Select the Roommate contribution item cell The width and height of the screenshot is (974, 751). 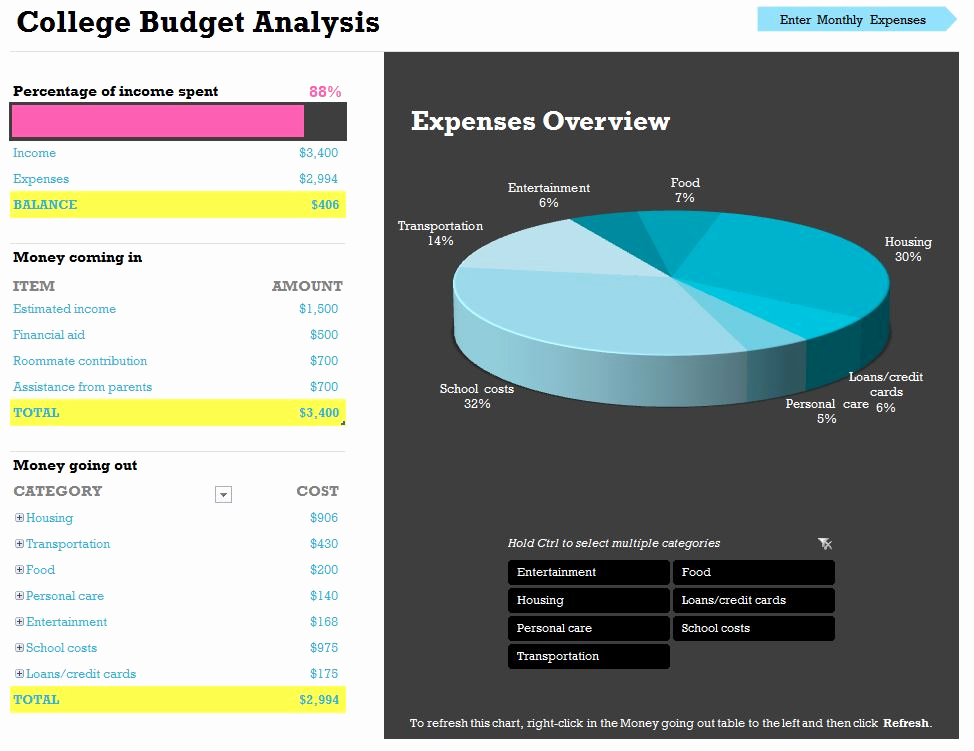(x=80, y=361)
